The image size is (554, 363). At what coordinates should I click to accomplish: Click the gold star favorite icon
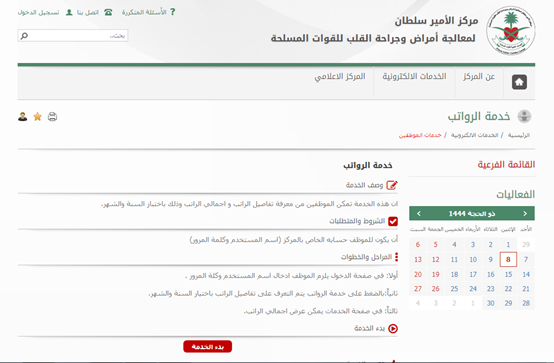pos(37,117)
